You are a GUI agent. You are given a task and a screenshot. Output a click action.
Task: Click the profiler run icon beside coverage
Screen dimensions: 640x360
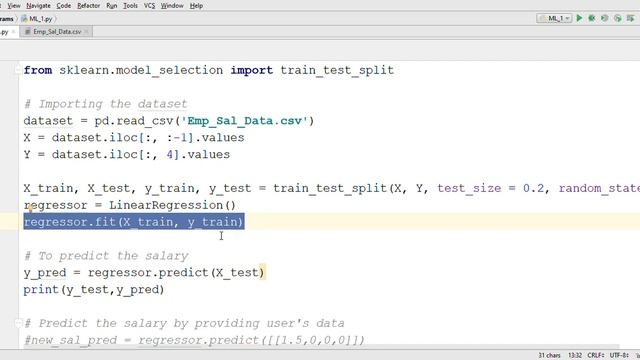[x=618, y=18]
